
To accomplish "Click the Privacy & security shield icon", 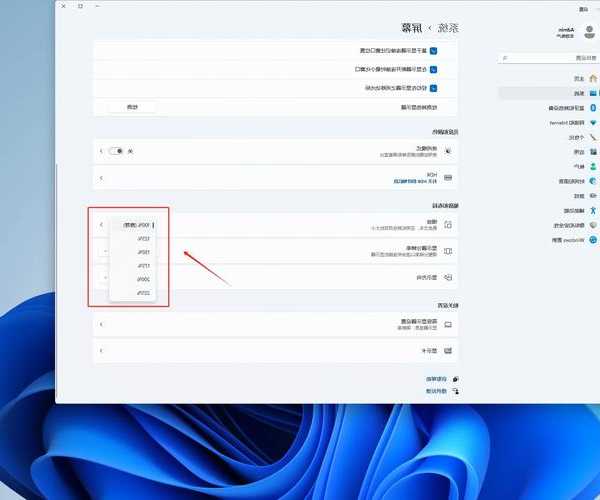I will pyautogui.click(x=593, y=225).
